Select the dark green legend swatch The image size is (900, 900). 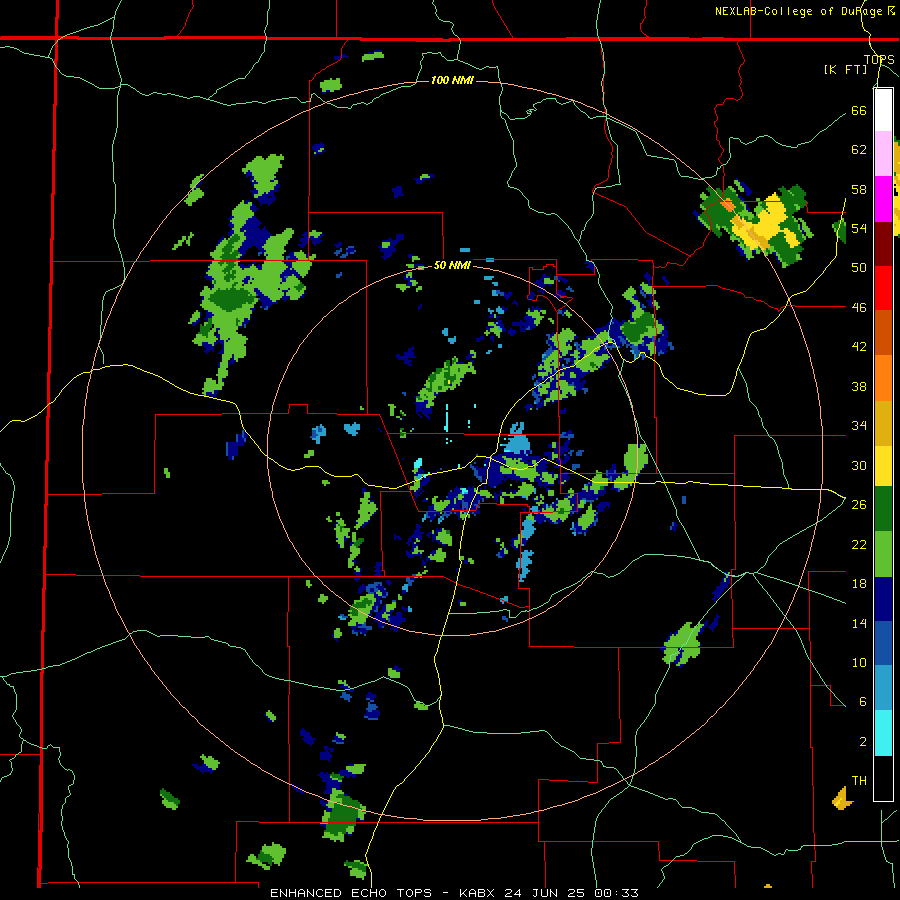(883, 509)
